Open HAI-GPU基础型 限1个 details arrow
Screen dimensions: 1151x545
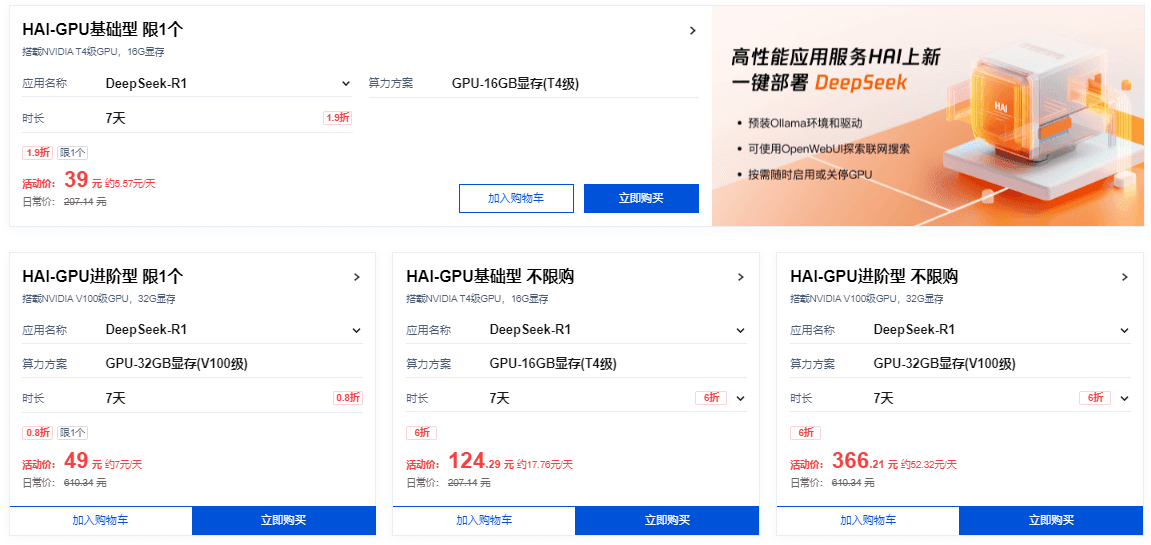coord(692,30)
